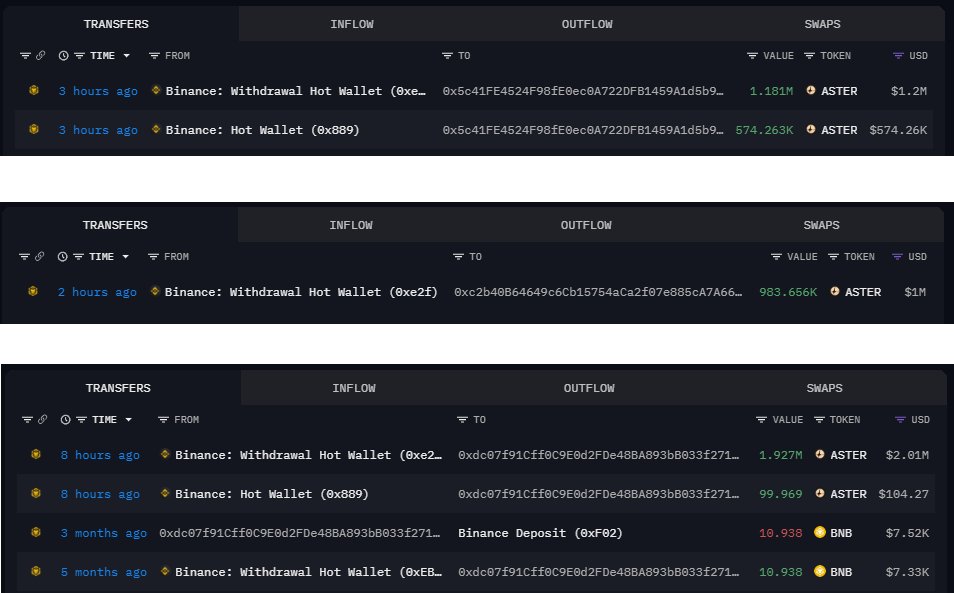Open 0x5c41FE… address on the 574.263K row
954x593 pixels.
coord(583,130)
